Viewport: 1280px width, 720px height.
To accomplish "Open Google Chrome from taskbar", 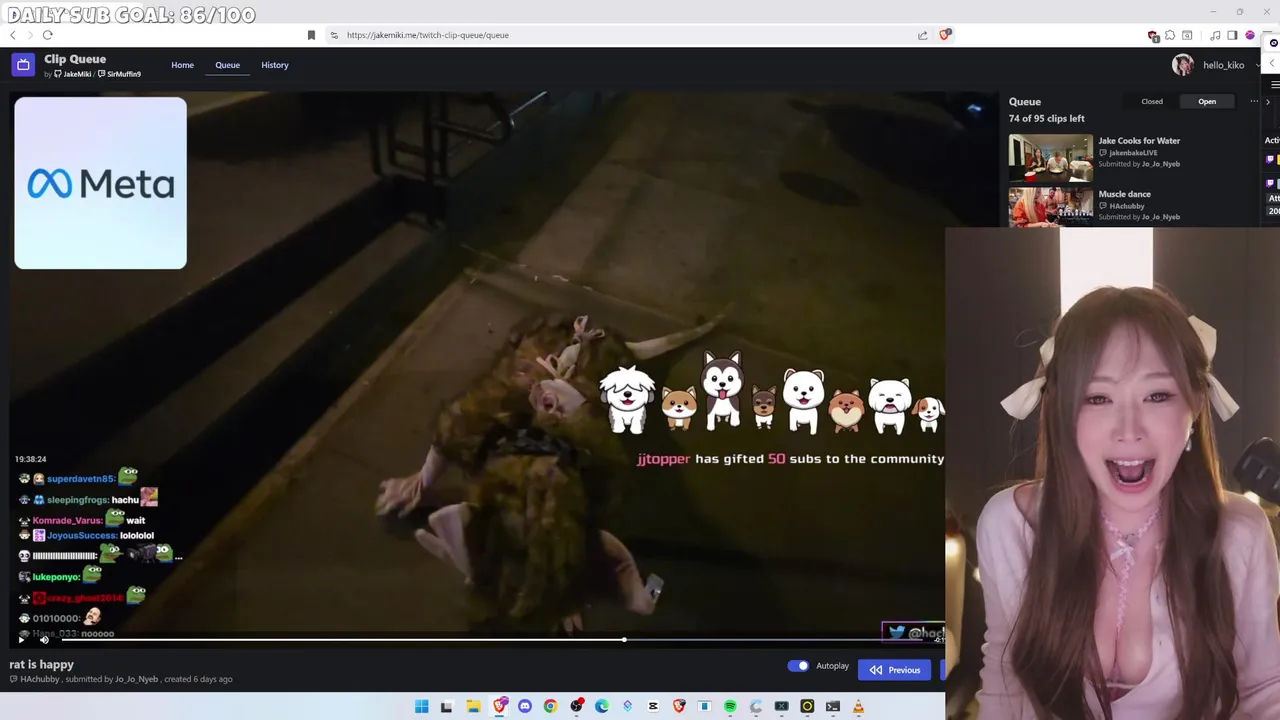I will [550, 707].
